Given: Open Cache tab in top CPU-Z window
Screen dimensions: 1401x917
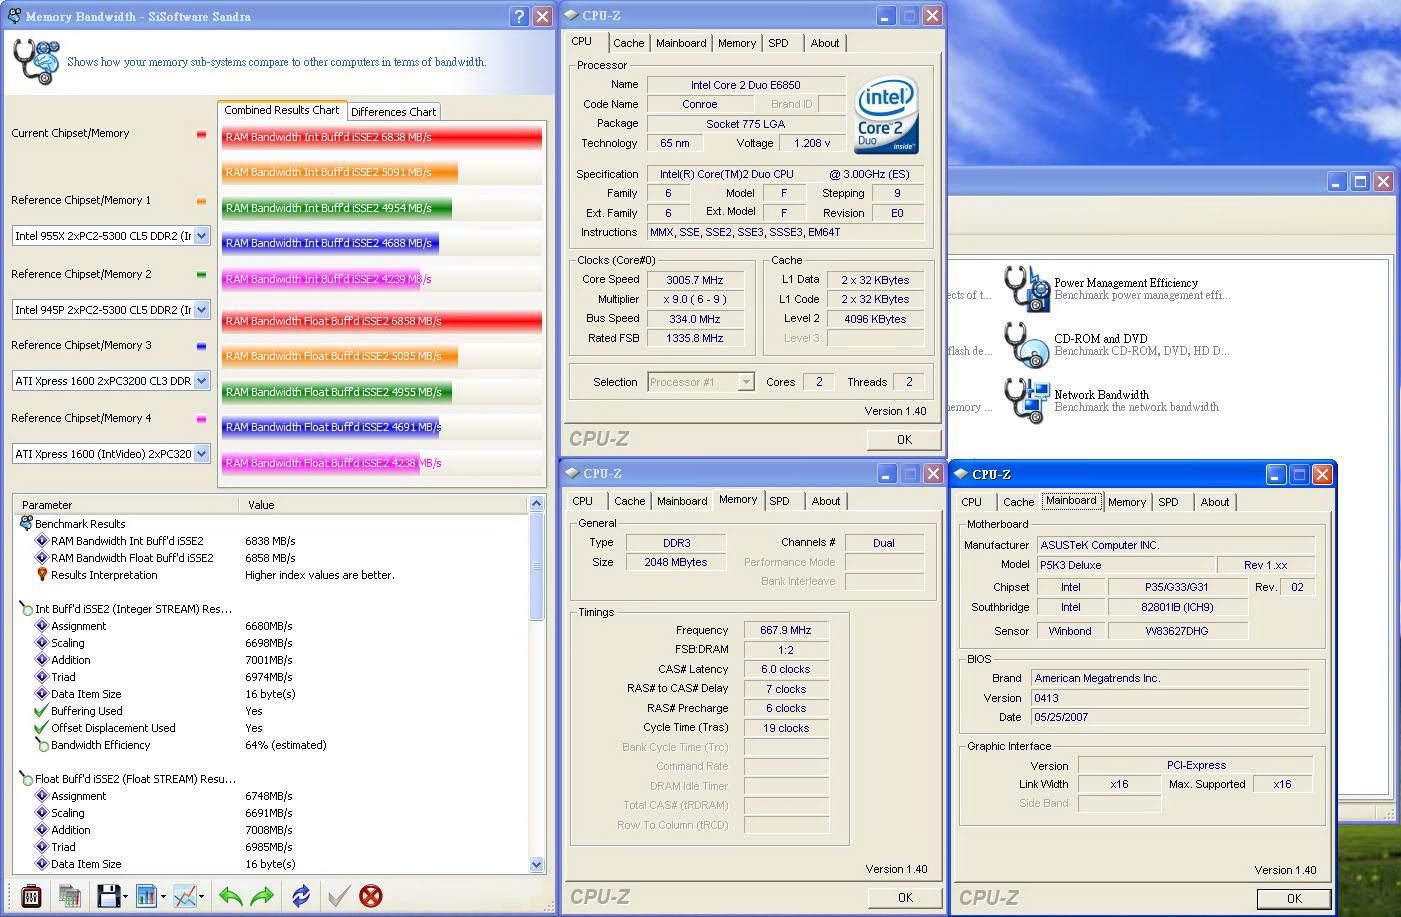Looking at the screenshot, I should pyautogui.click(x=629, y=43).
